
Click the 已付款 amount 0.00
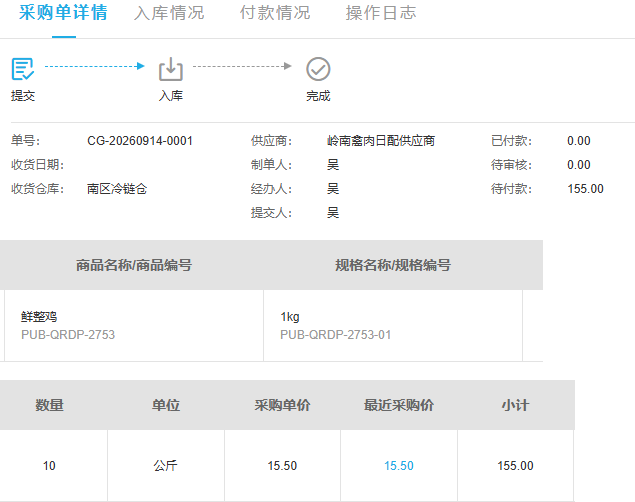(x=579, y=141)
